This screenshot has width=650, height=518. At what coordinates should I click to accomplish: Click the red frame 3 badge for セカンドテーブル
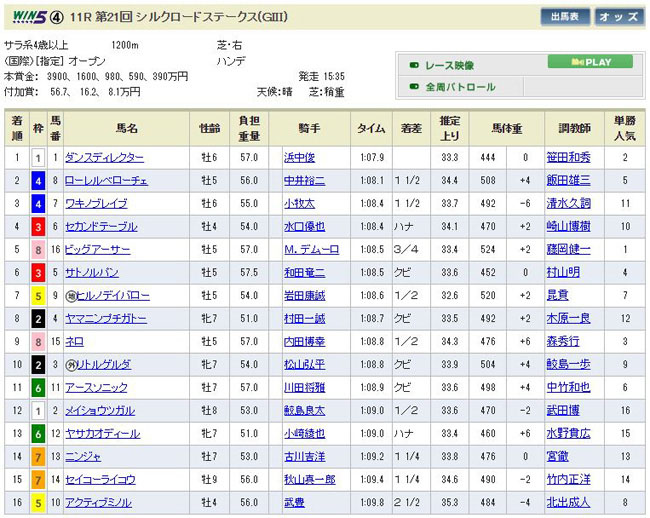point(37,227)
